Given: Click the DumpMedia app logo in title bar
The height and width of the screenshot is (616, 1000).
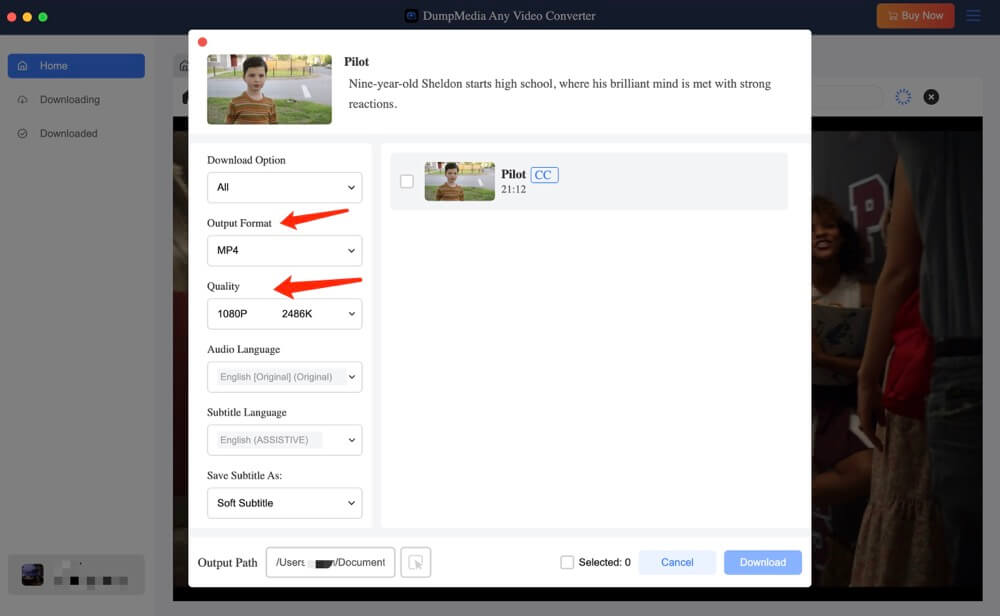Looking at the screenshot, I should pyautogui.click(x=411, y=16).
